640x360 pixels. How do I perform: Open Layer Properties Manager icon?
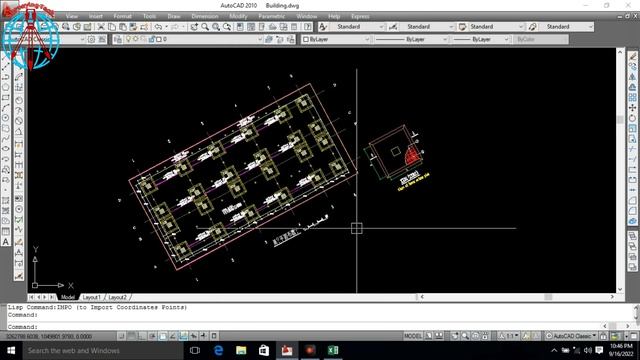[118, 39]
